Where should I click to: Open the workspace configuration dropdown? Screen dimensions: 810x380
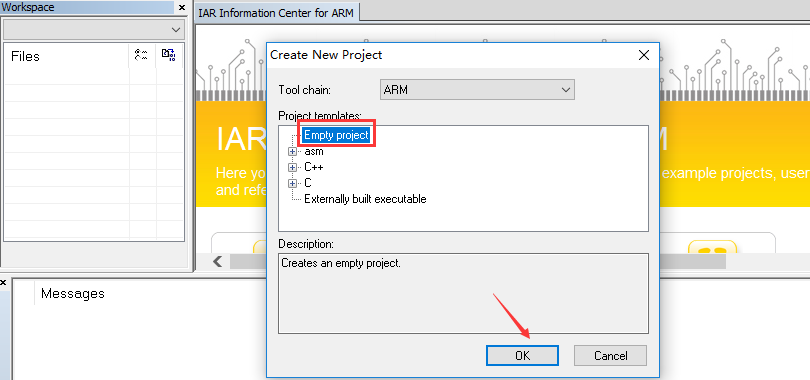[94, 30]
